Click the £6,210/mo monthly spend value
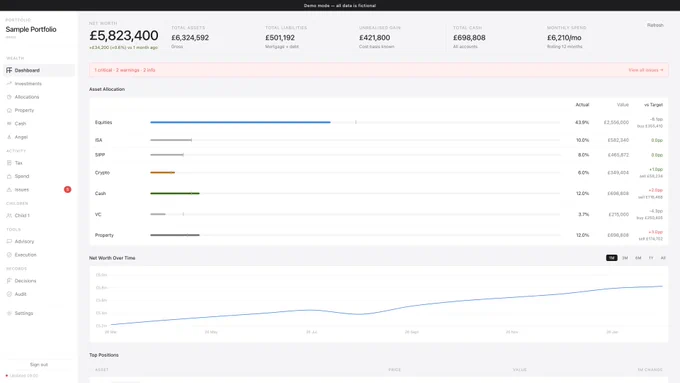 pos(564,38)
